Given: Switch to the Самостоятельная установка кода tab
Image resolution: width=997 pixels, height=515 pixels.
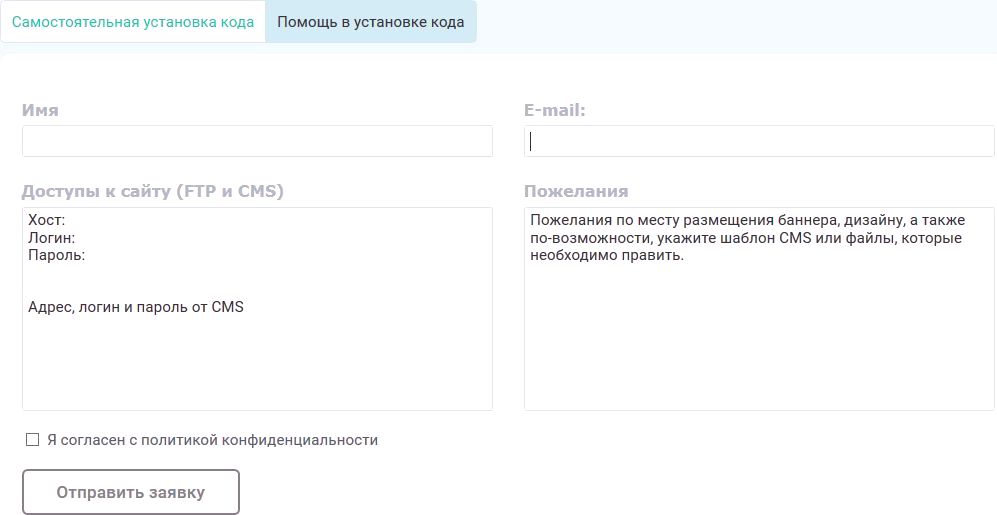Looking at the screenshot, I should coord(133,22).
